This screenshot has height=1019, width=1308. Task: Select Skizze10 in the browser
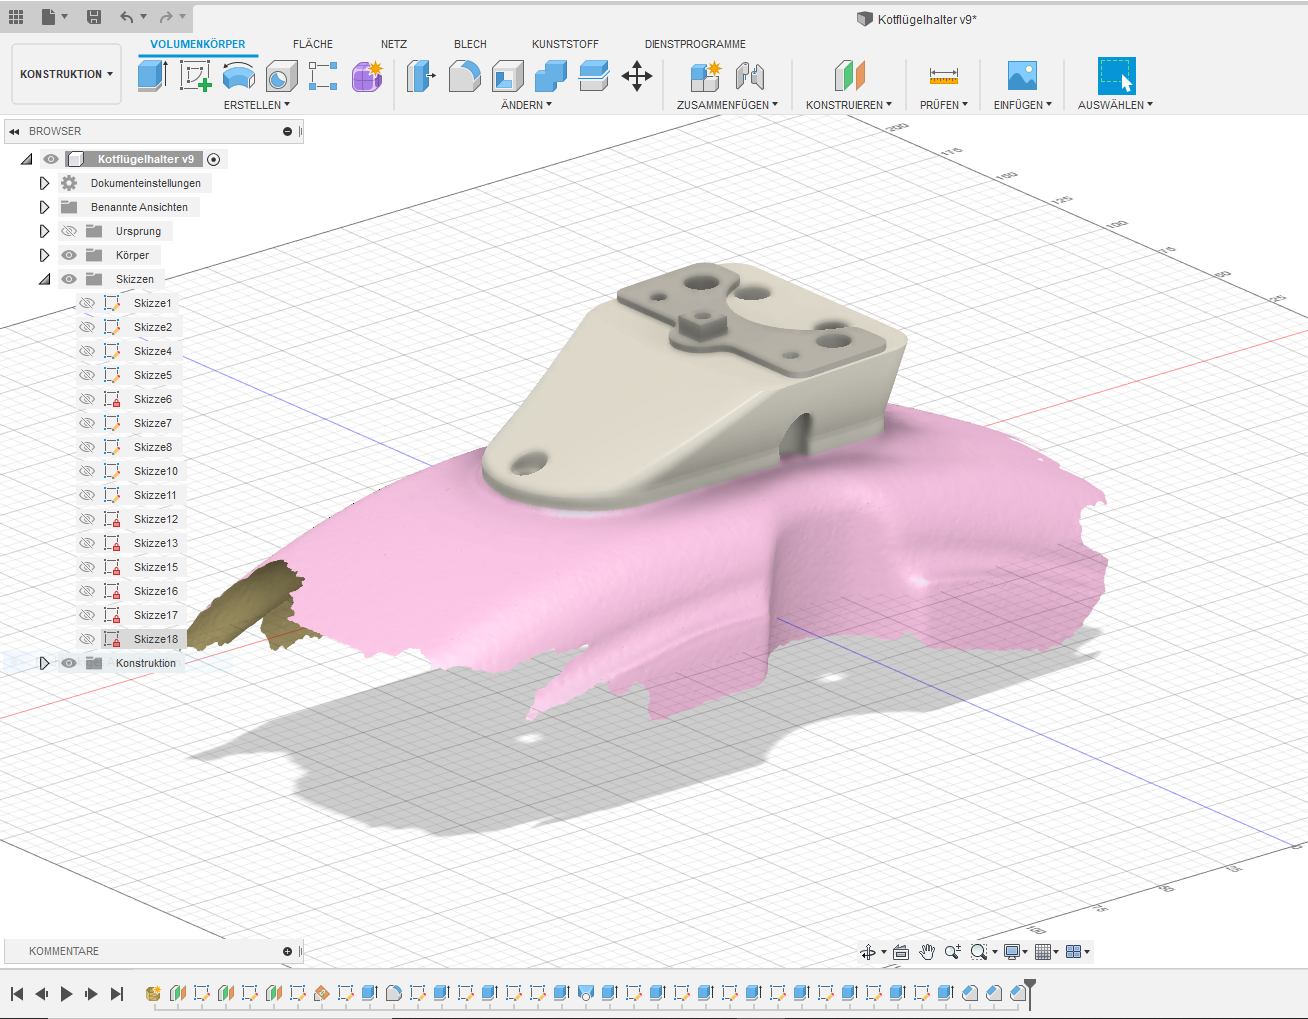pos(156,471)
